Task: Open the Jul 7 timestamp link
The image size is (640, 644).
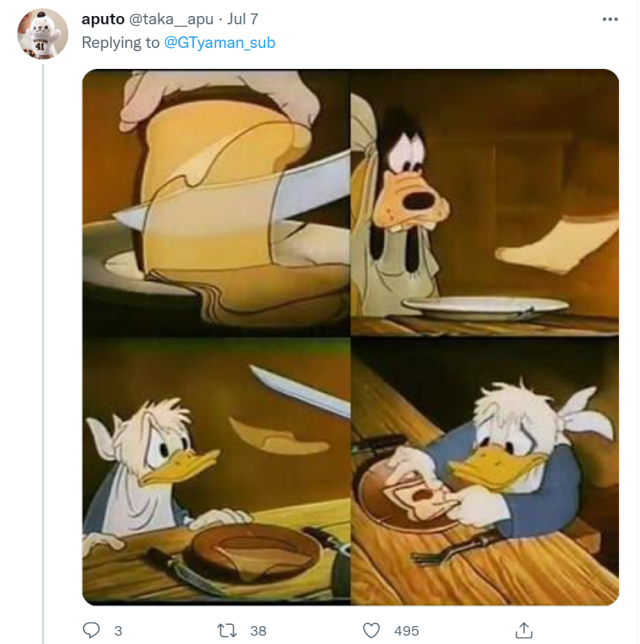Action: 243,19
